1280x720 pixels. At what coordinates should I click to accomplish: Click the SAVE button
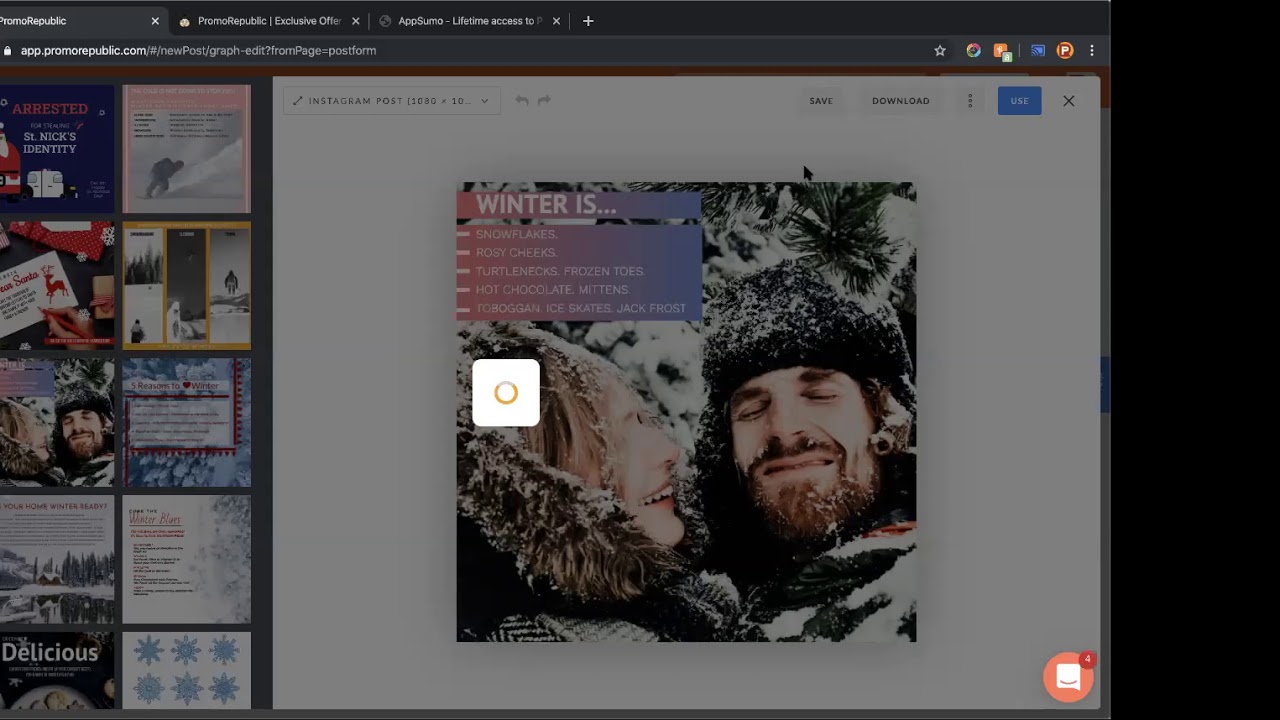821,100
